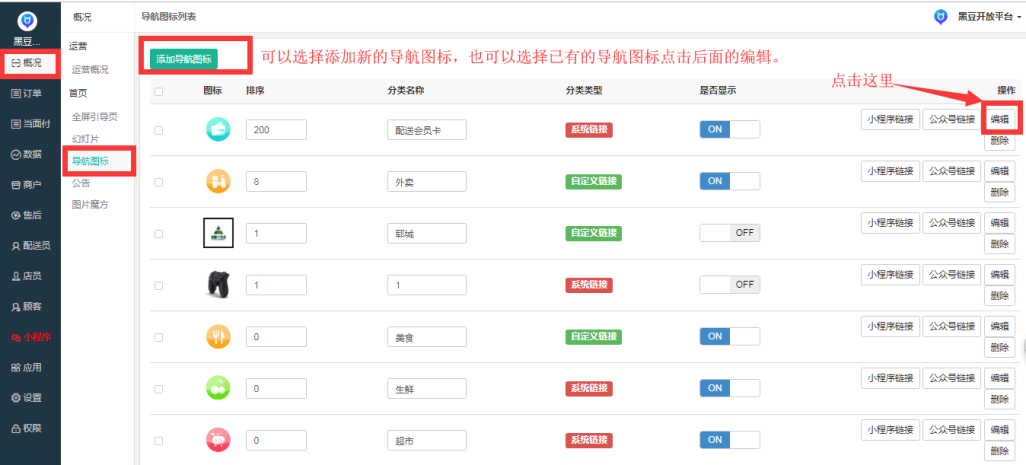
Task: Tick the checkbox for 生鲜 row
Action: point(158,389)
